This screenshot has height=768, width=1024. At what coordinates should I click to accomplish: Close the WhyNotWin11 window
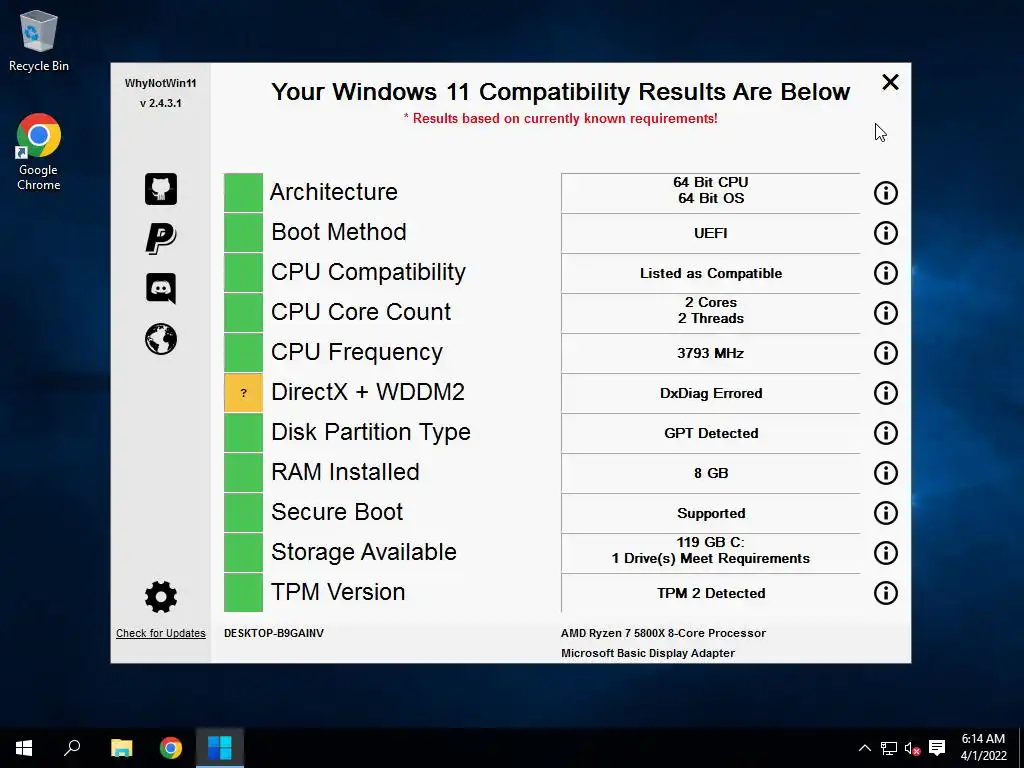[x=890, y=82]
